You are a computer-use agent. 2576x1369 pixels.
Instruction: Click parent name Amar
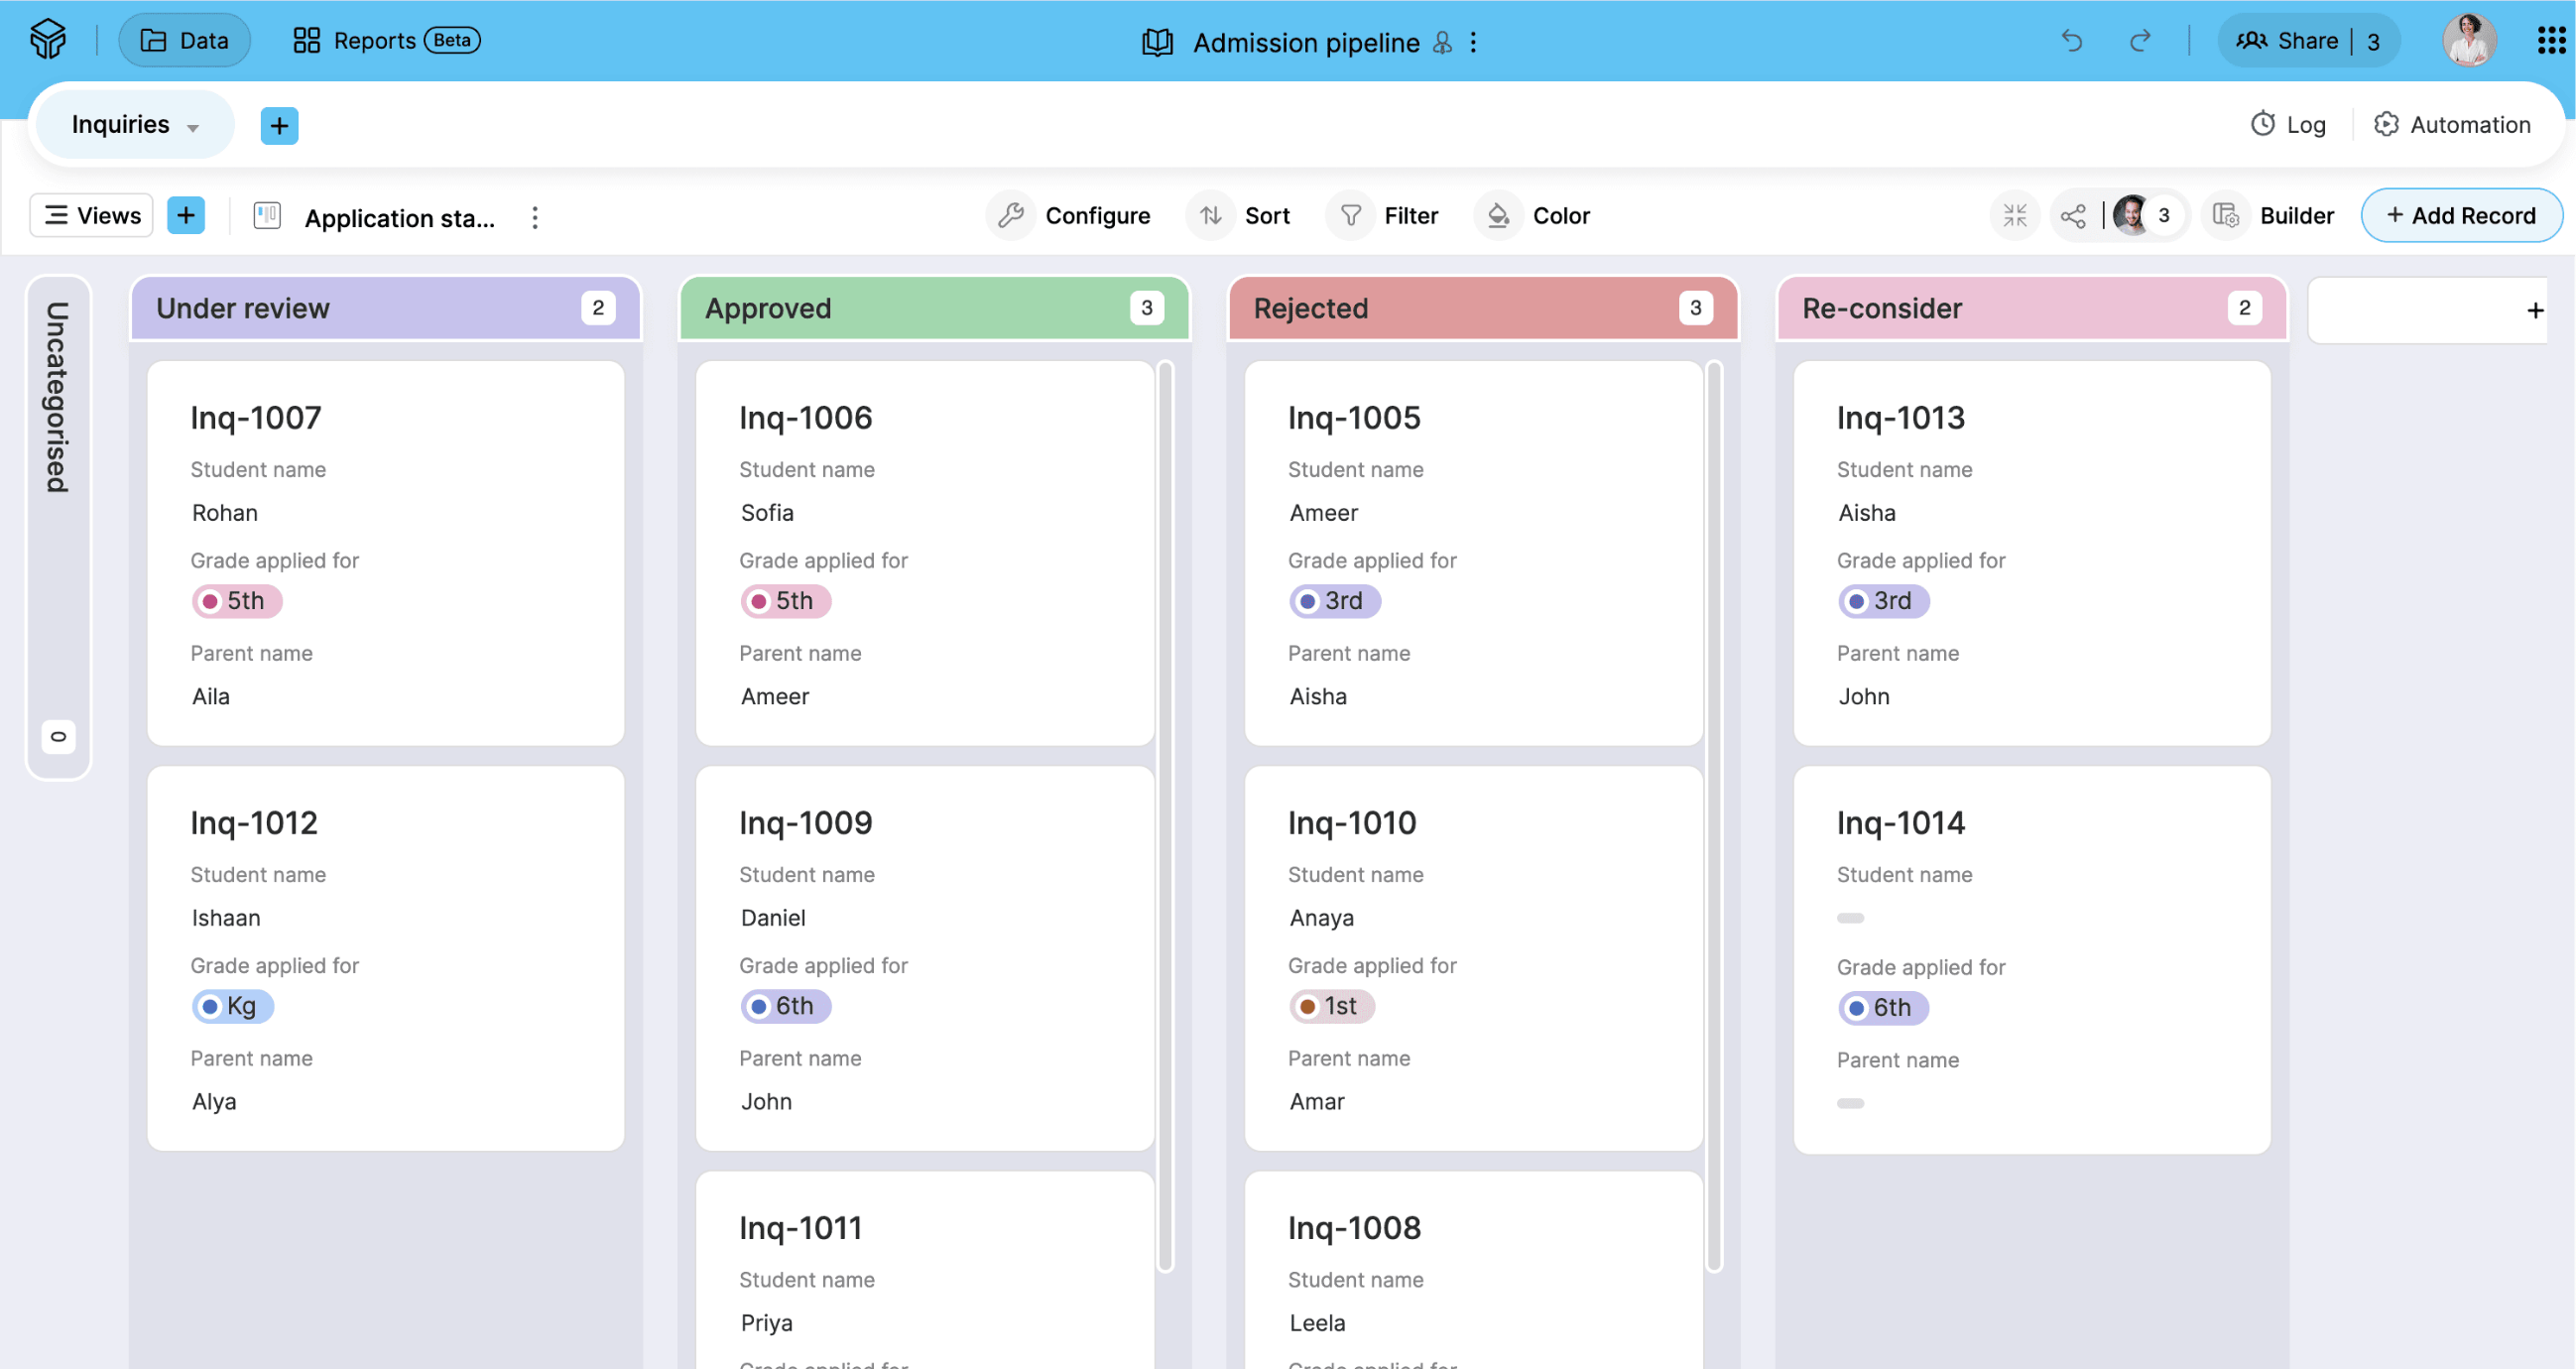[1317, 1102]
